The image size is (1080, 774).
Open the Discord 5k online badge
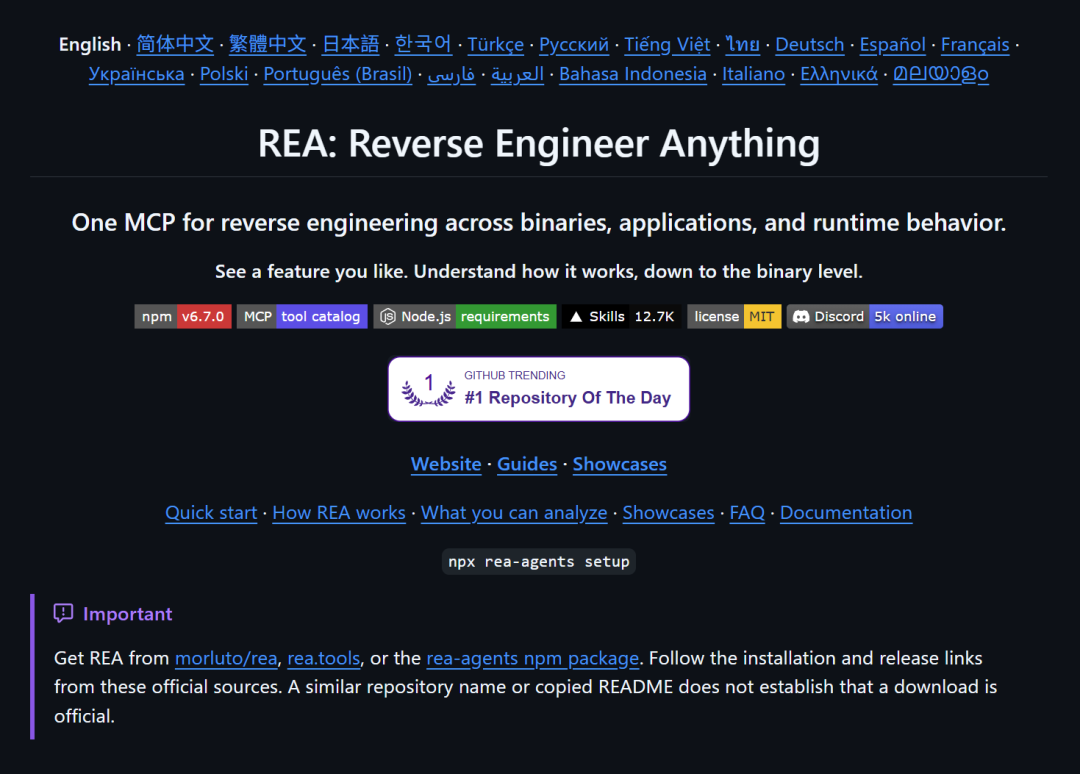pos(864,317)
